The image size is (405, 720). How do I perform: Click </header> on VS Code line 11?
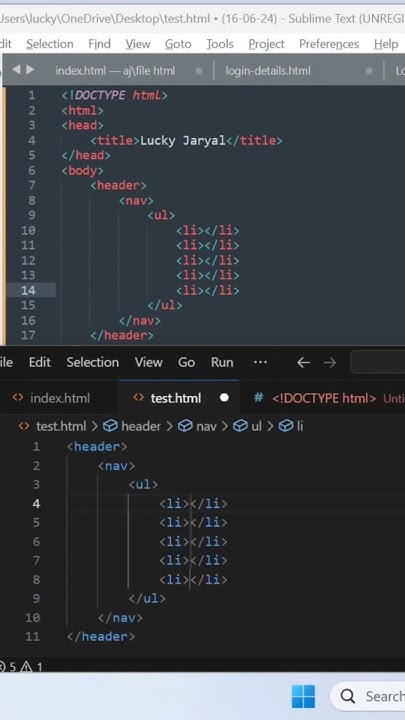[x=101, y=637]
